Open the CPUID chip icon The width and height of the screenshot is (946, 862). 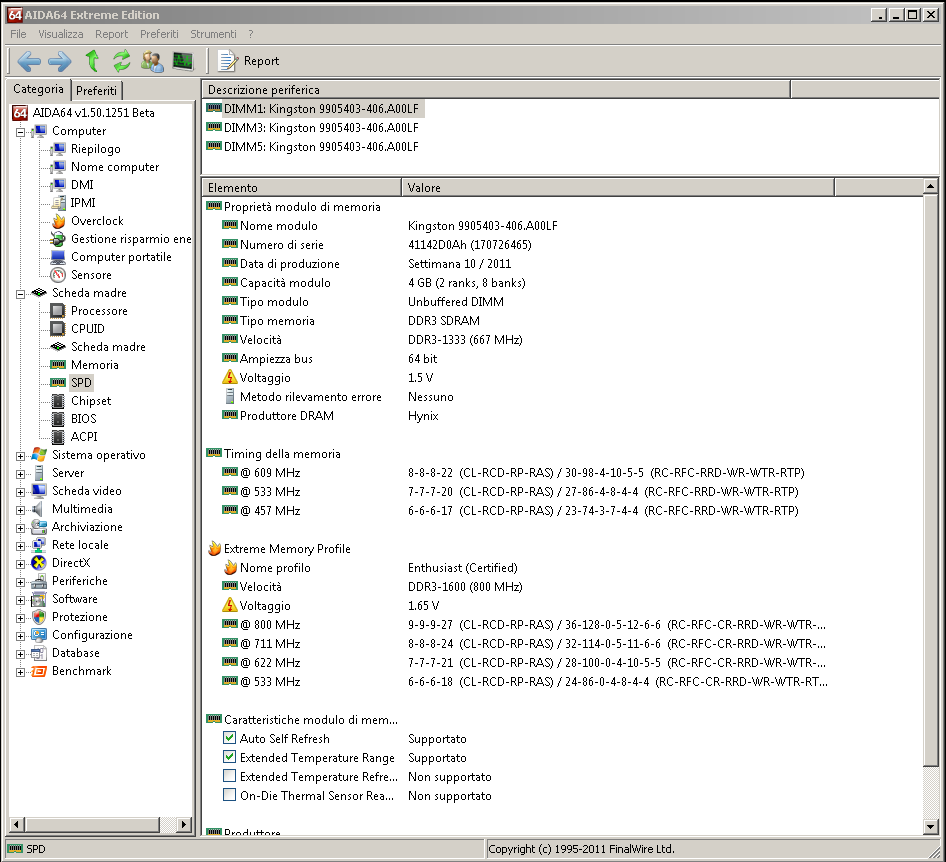pos(58,329)
